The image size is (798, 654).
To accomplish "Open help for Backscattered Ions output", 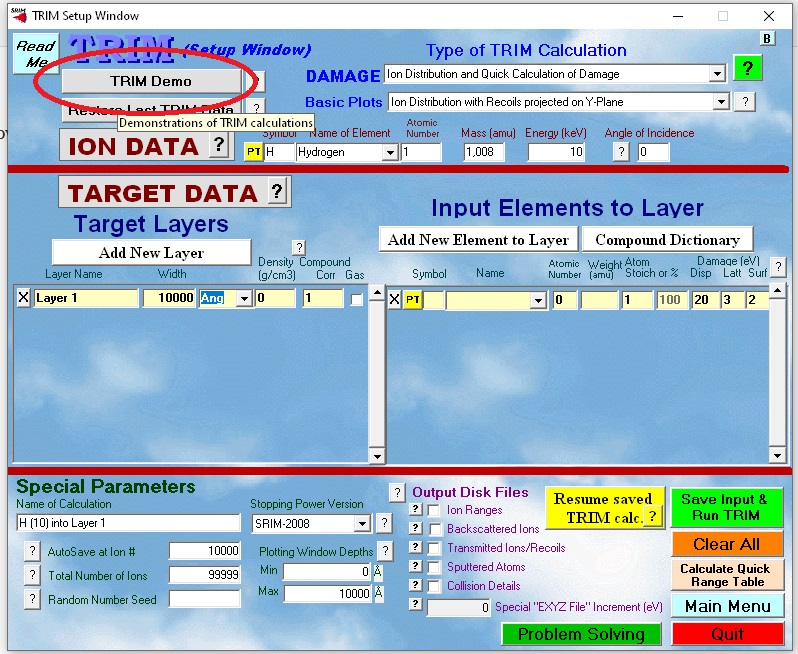I will tap(415, 528).
